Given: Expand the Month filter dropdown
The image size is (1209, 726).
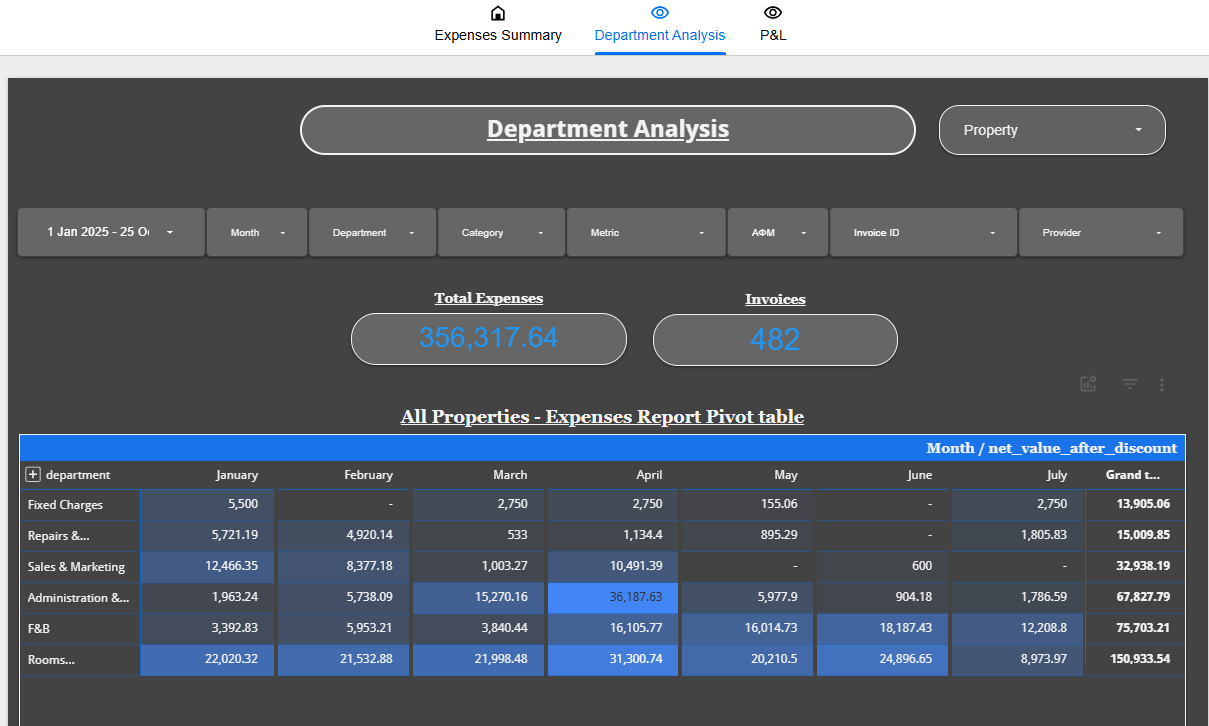Looking at the screenshot, I should click(257, 232).
